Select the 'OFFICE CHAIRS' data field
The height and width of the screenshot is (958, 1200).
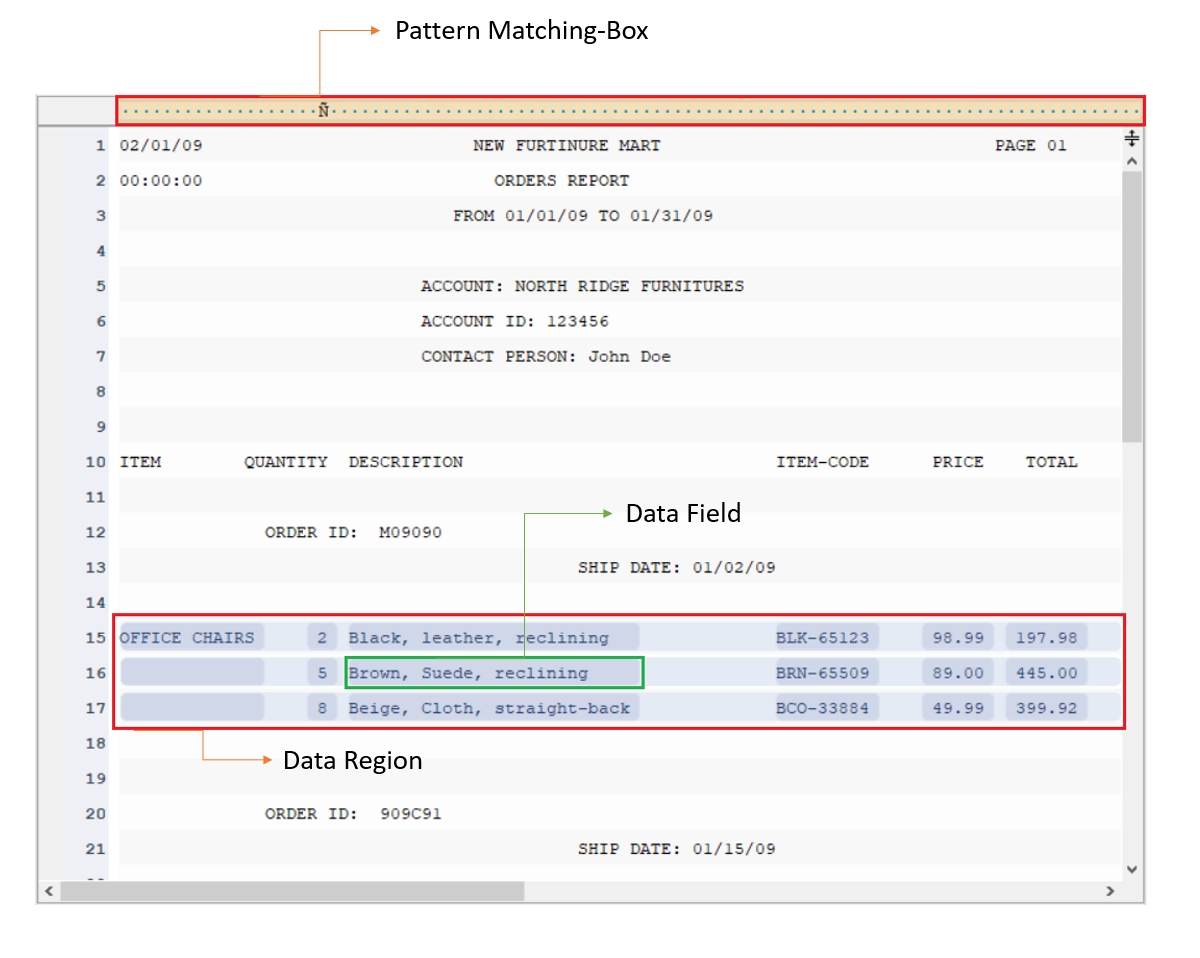tap(190, 638)
